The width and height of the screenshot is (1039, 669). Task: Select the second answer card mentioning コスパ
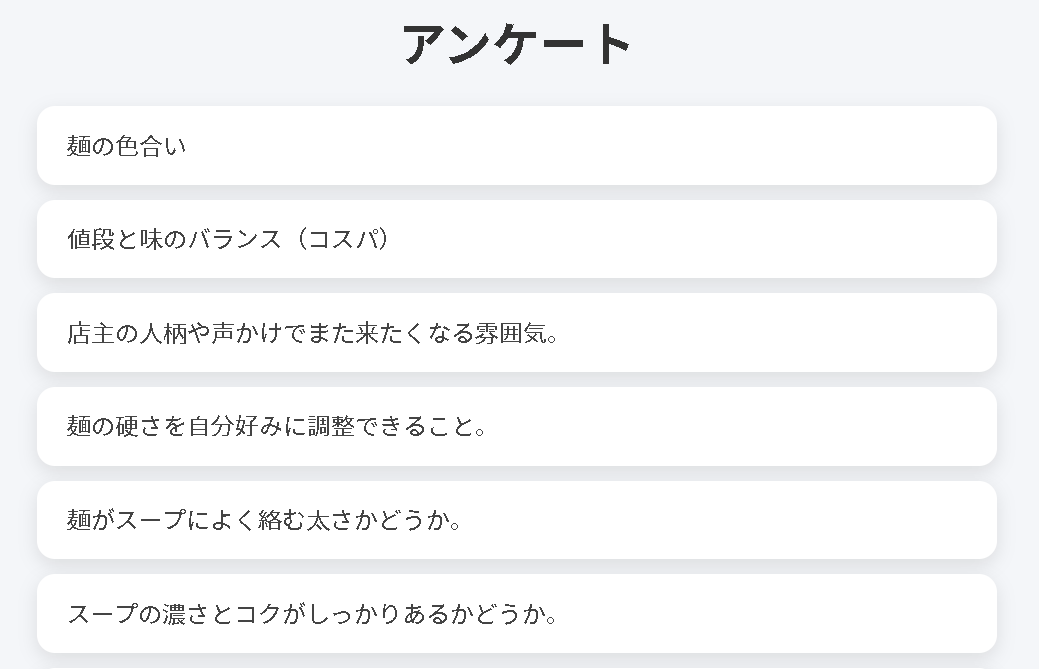[517, 239]
